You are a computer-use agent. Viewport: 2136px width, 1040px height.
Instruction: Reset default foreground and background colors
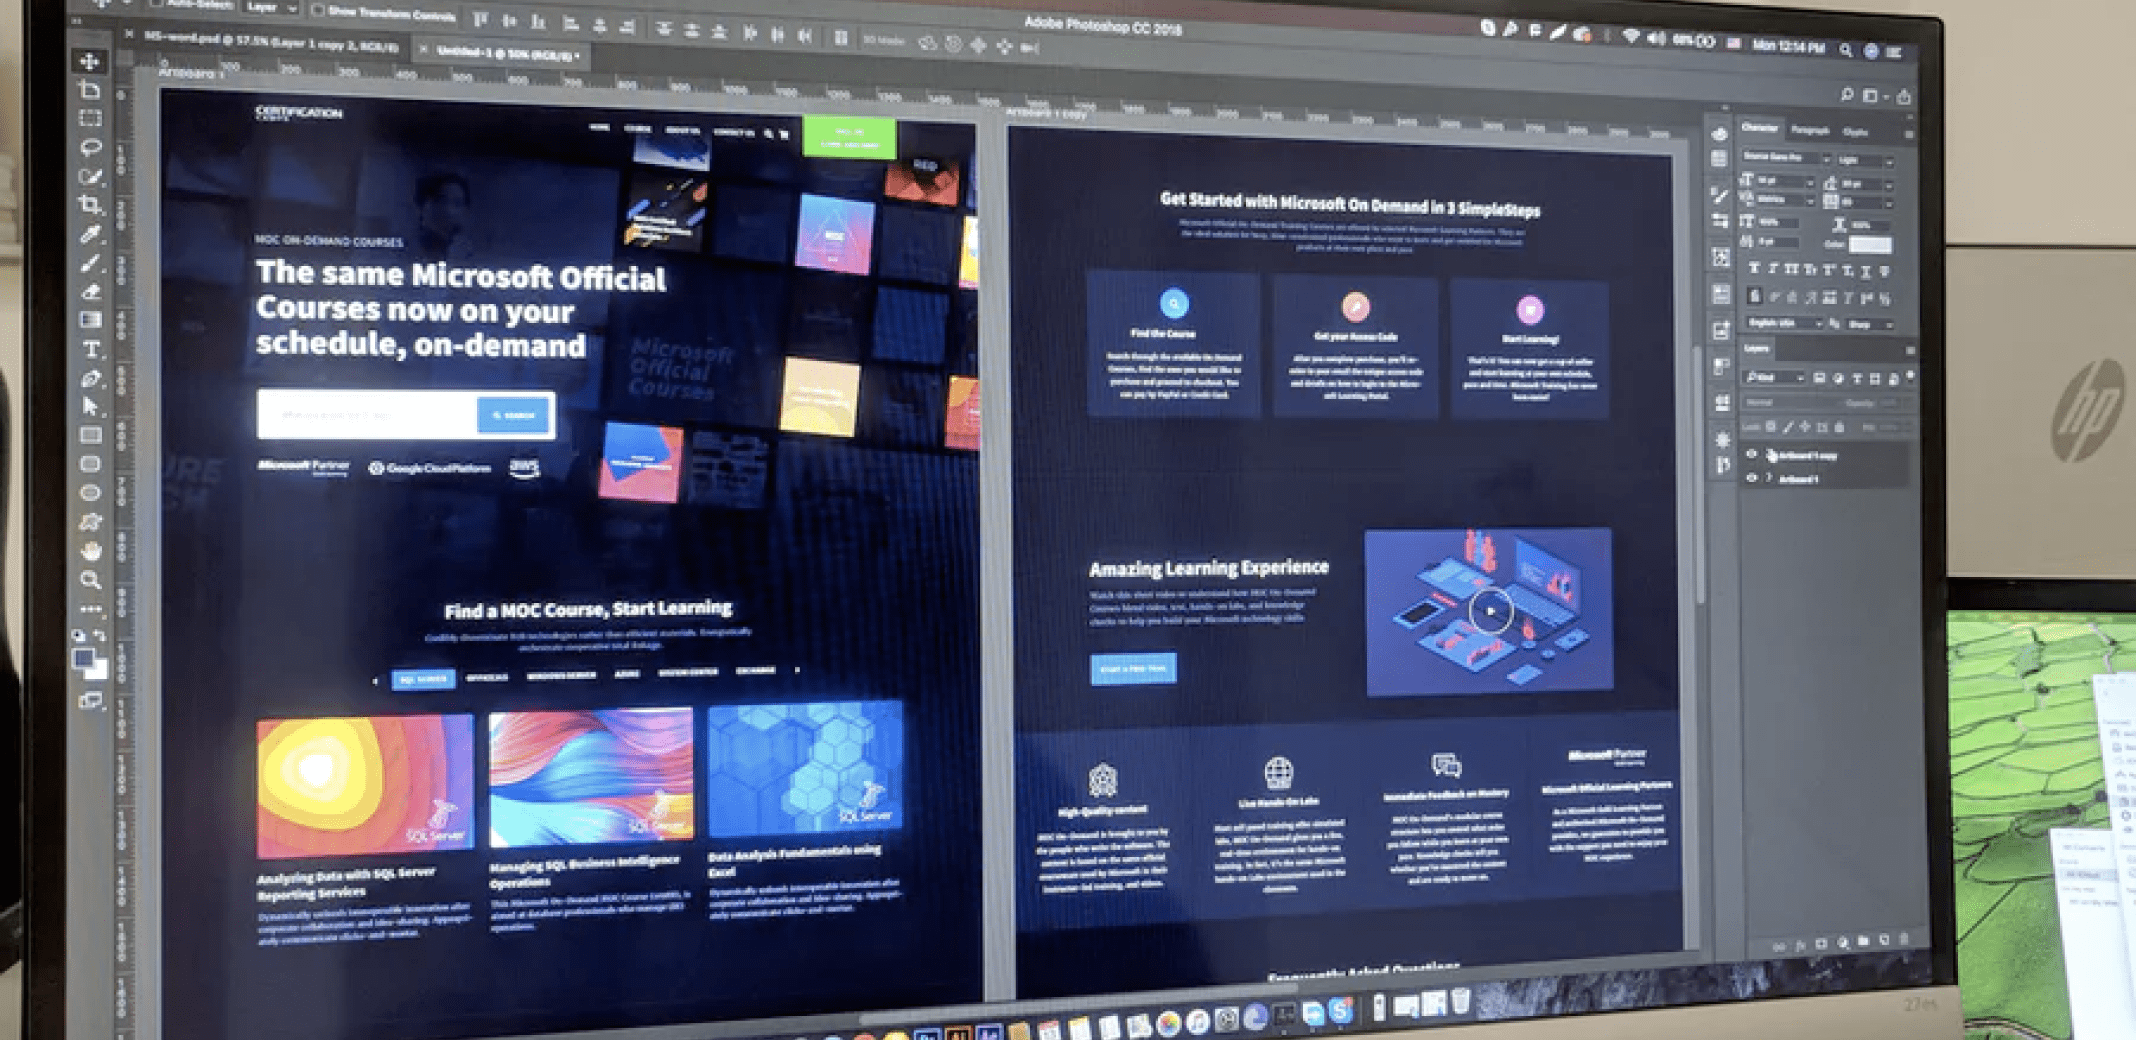[x=78, y=635]
